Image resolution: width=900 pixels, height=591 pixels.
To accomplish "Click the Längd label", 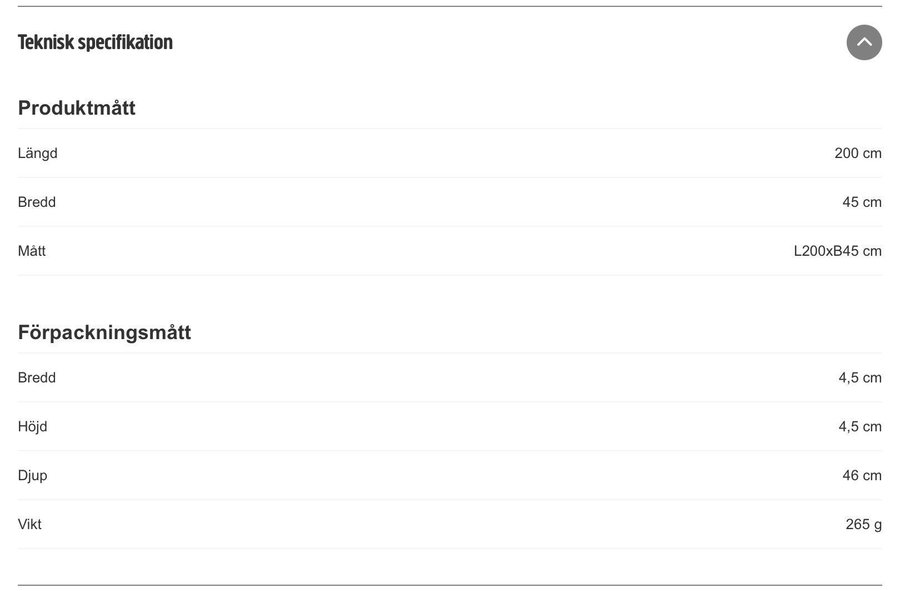I will [x=38, y=153].
